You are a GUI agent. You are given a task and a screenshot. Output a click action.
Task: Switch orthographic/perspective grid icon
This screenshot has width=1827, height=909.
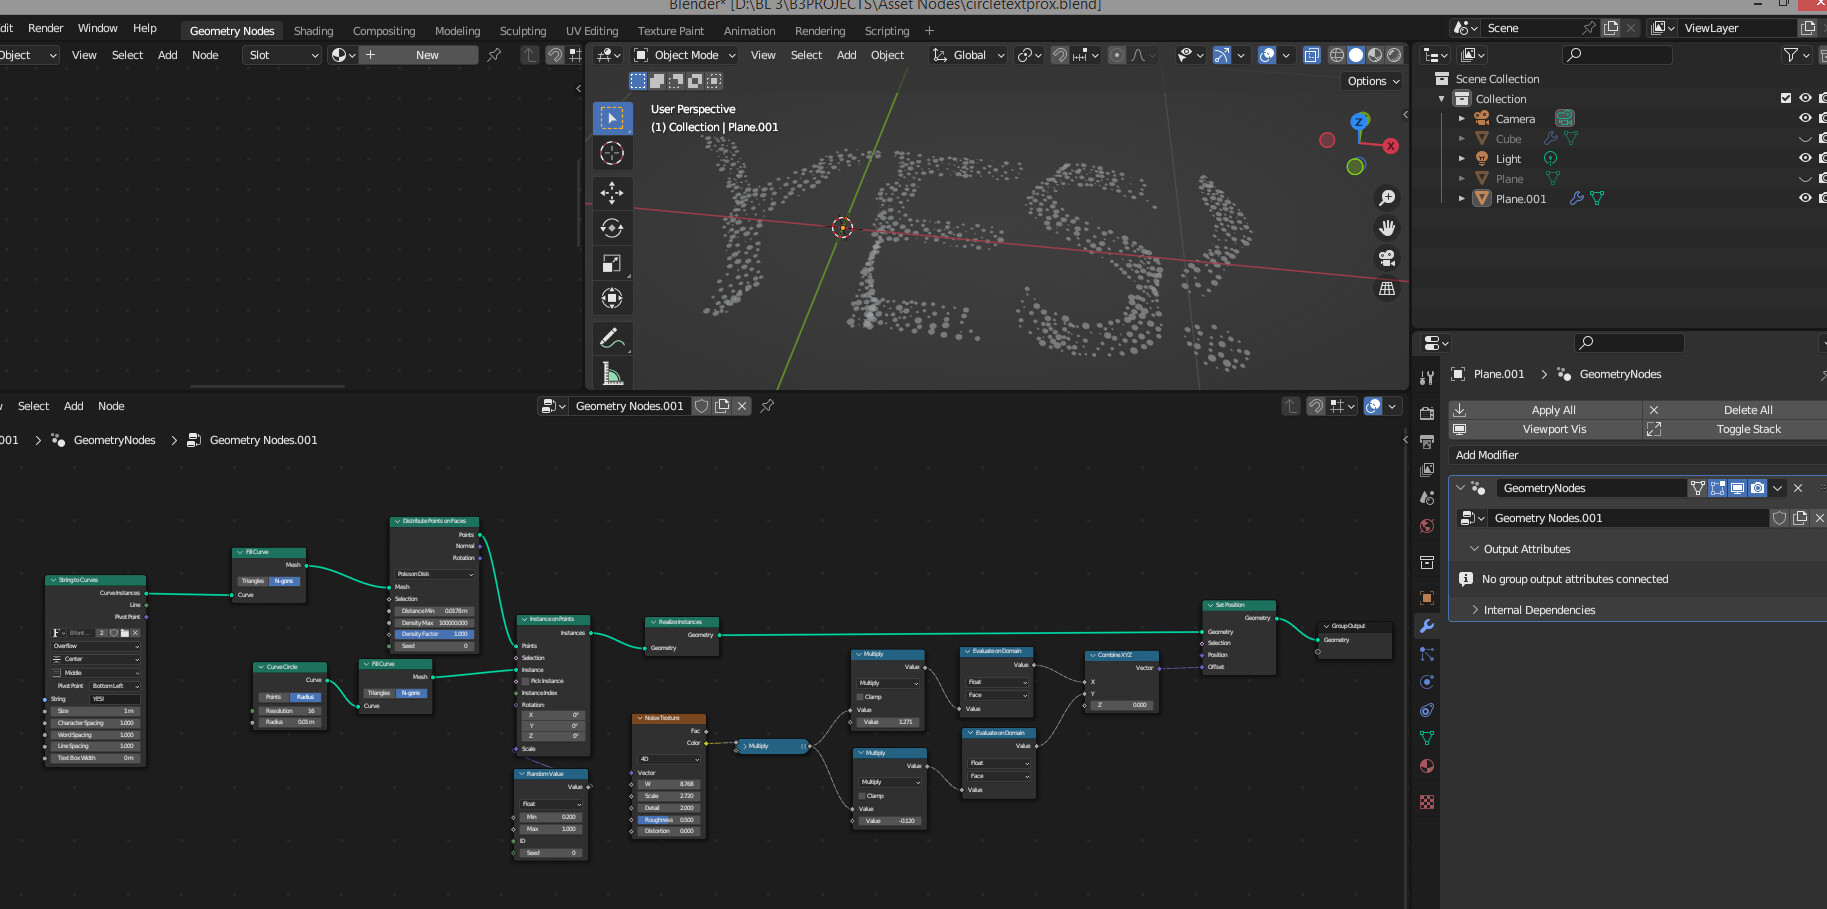pyautogui.click(x=1387, y=288)
